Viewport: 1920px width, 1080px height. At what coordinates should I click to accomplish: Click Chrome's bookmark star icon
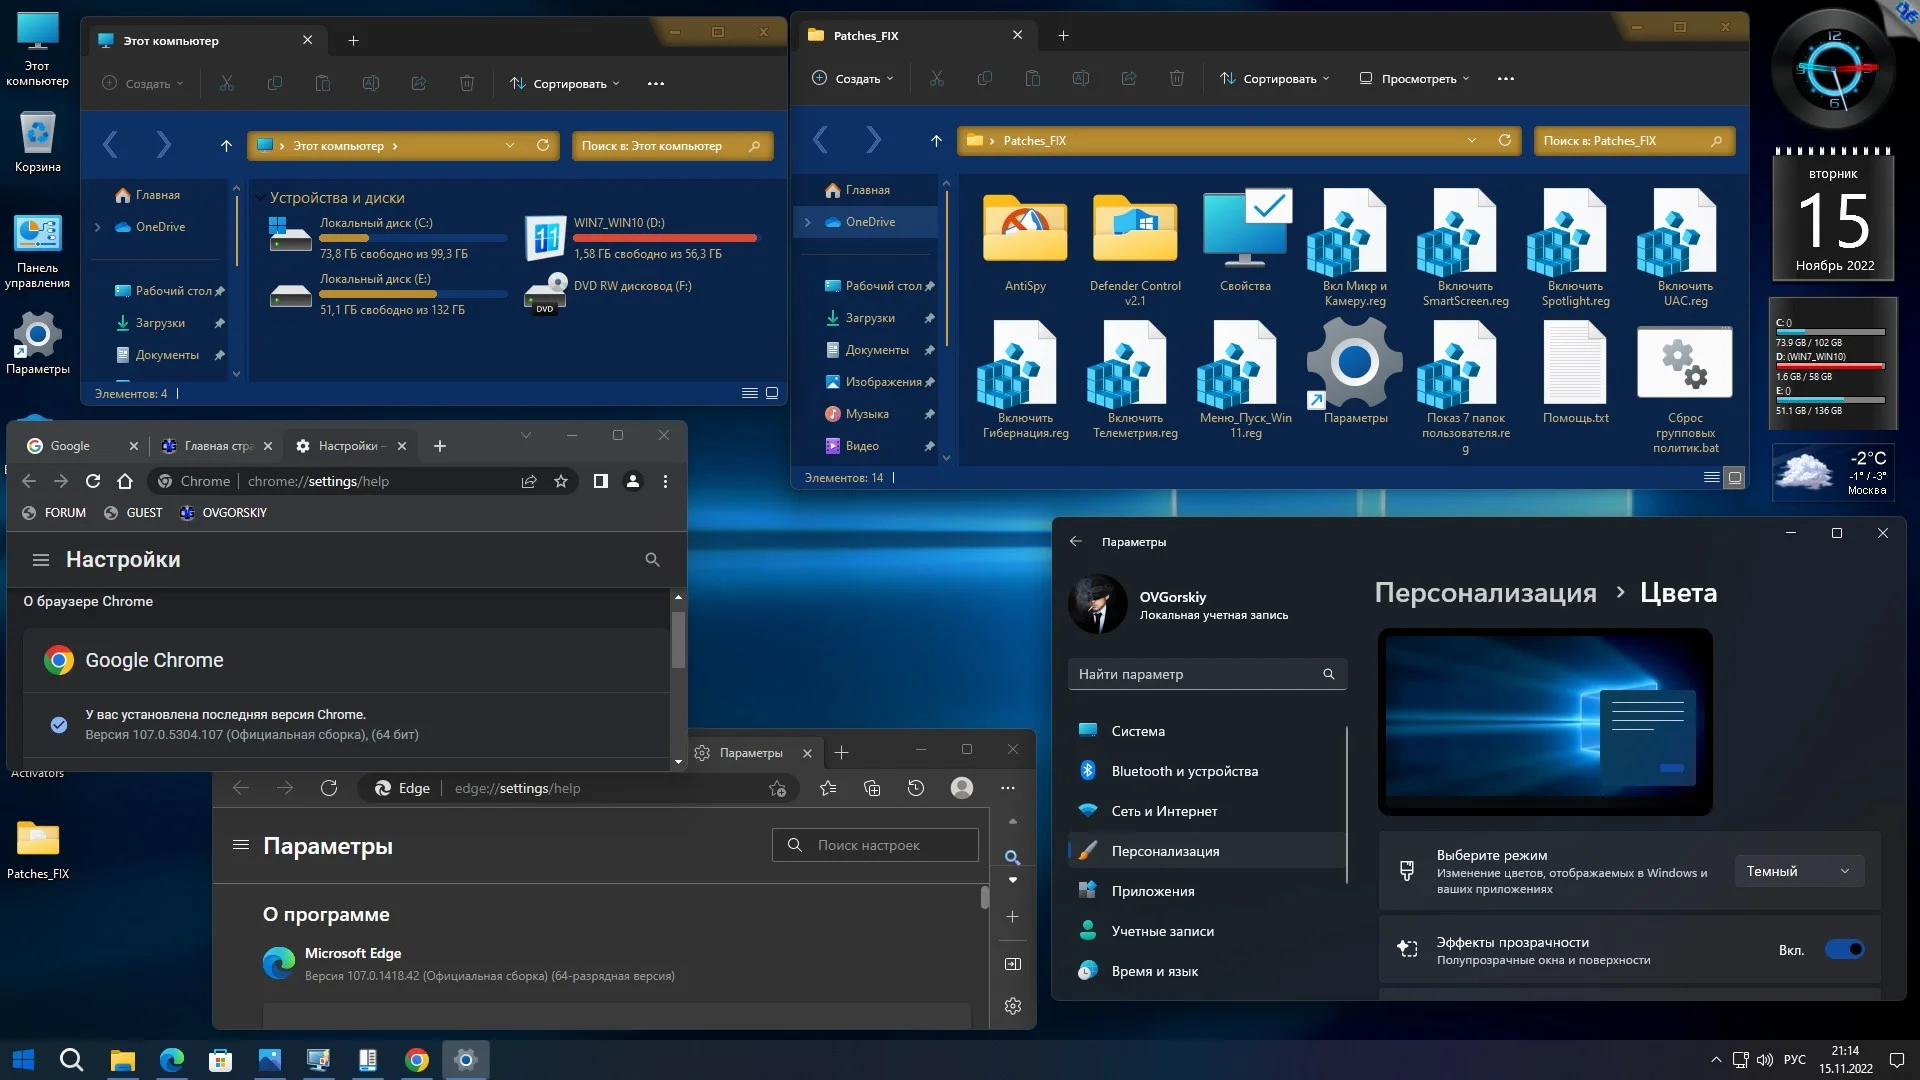561,481
